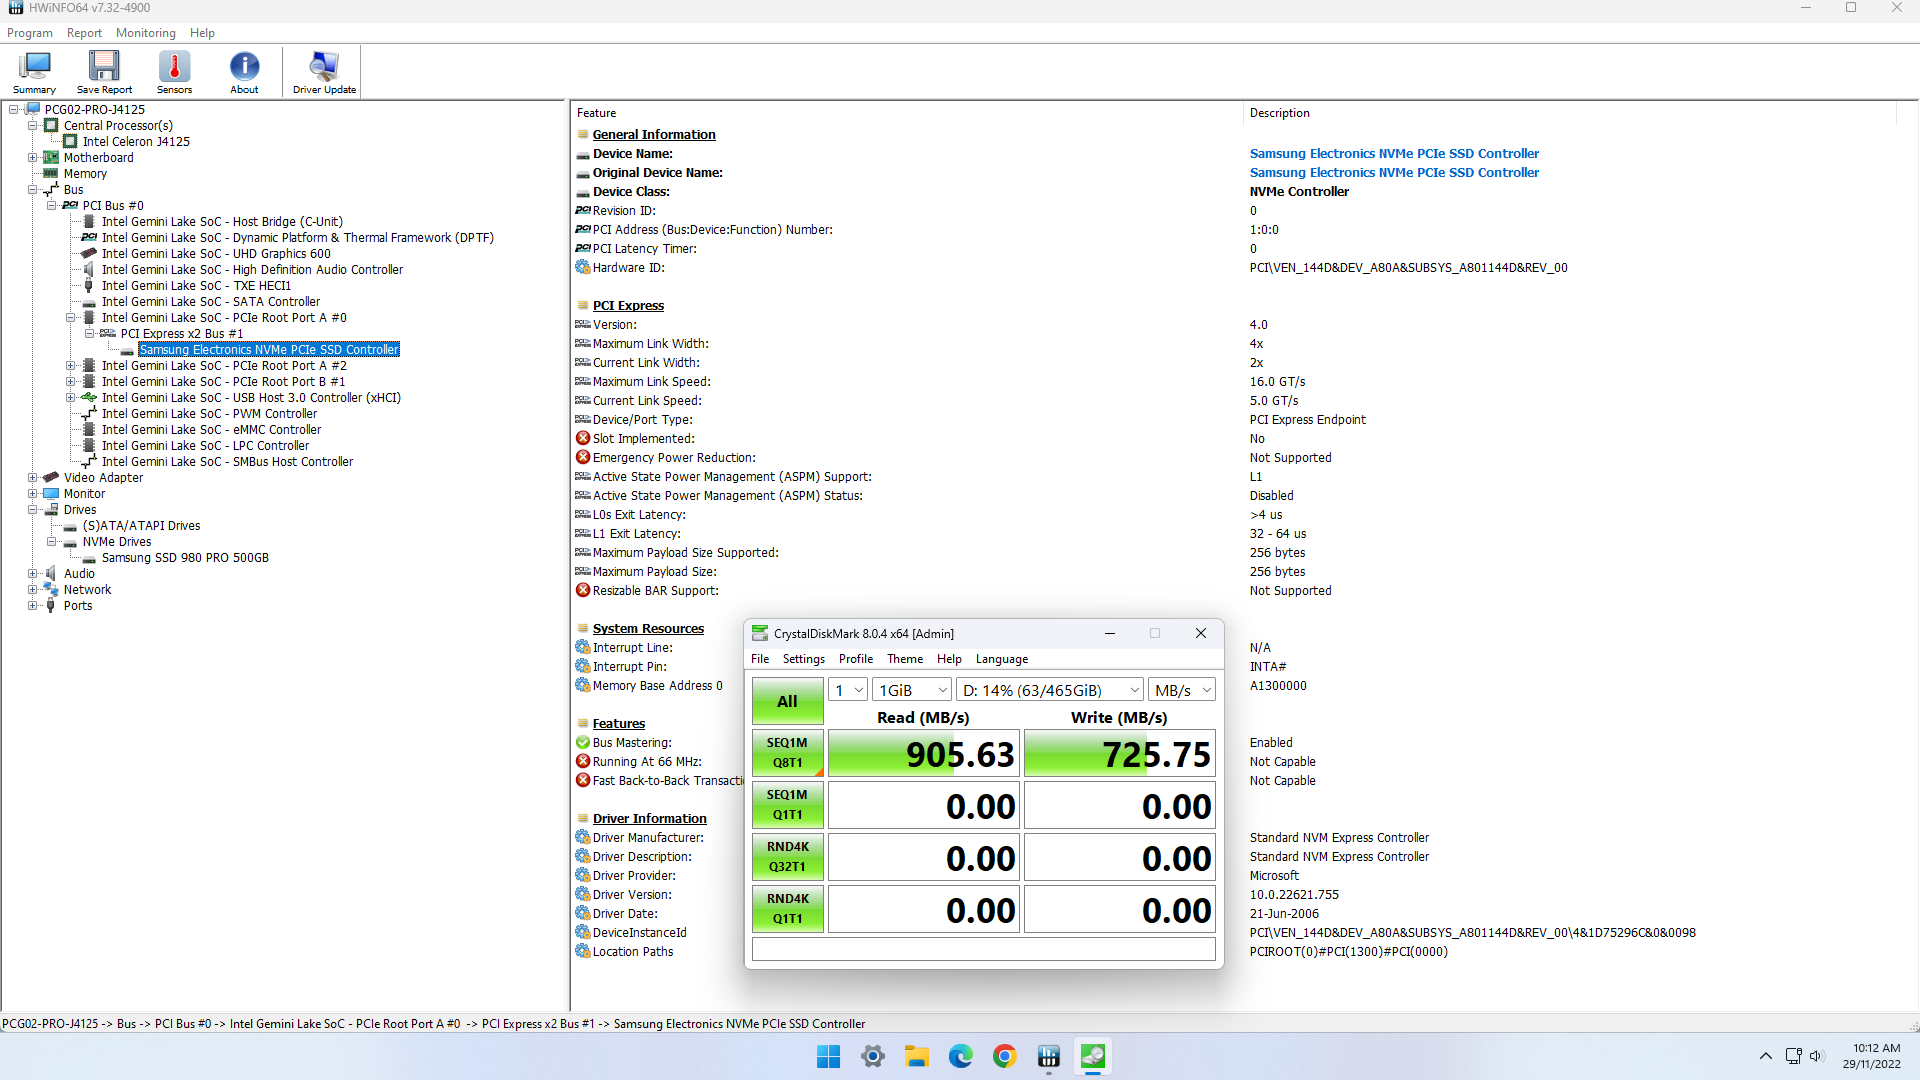The image size is (1920, 1080).
Task: Expand the Network tree node
Action: [32, 590]
